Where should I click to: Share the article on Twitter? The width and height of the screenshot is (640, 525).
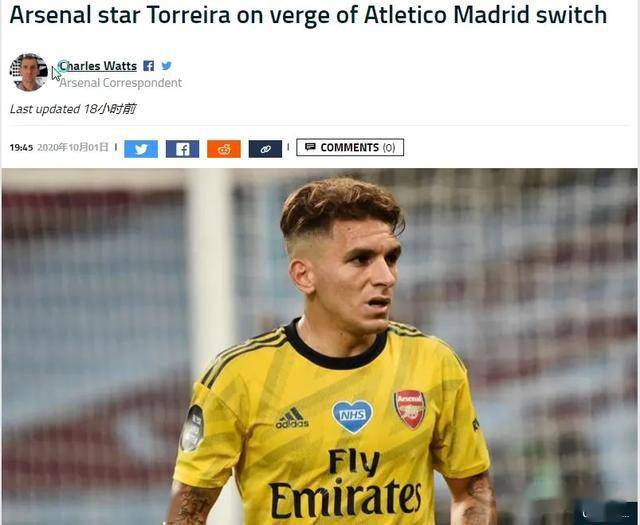click(x=141, y=149)
